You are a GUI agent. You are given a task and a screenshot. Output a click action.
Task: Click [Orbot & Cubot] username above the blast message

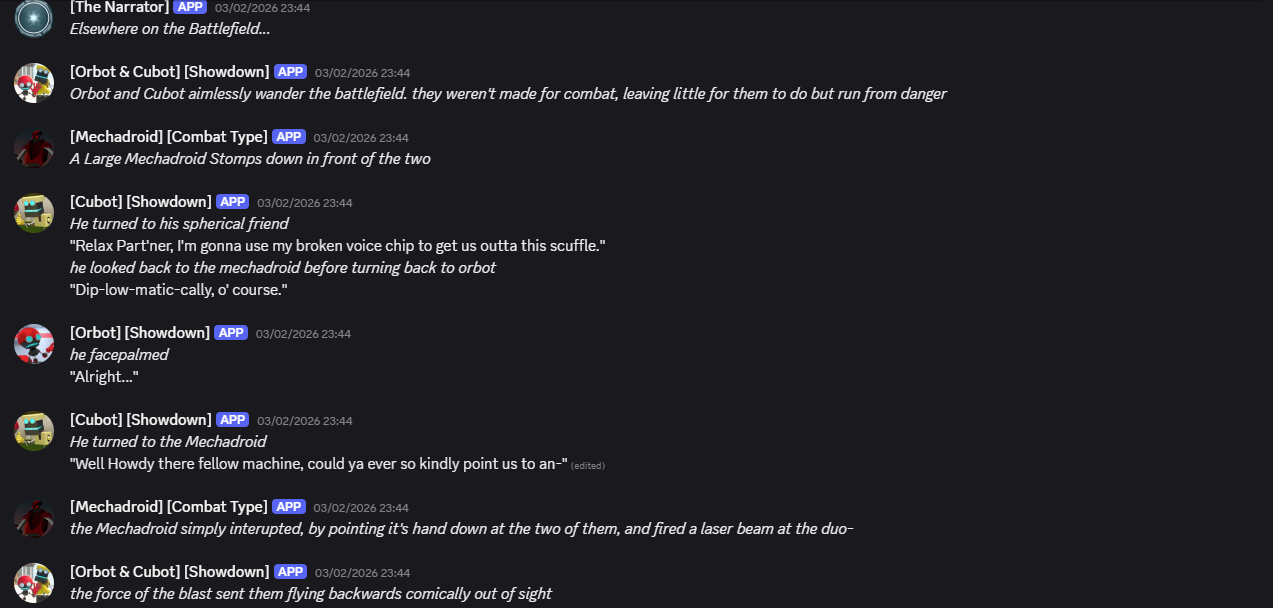tap(169, 572)
